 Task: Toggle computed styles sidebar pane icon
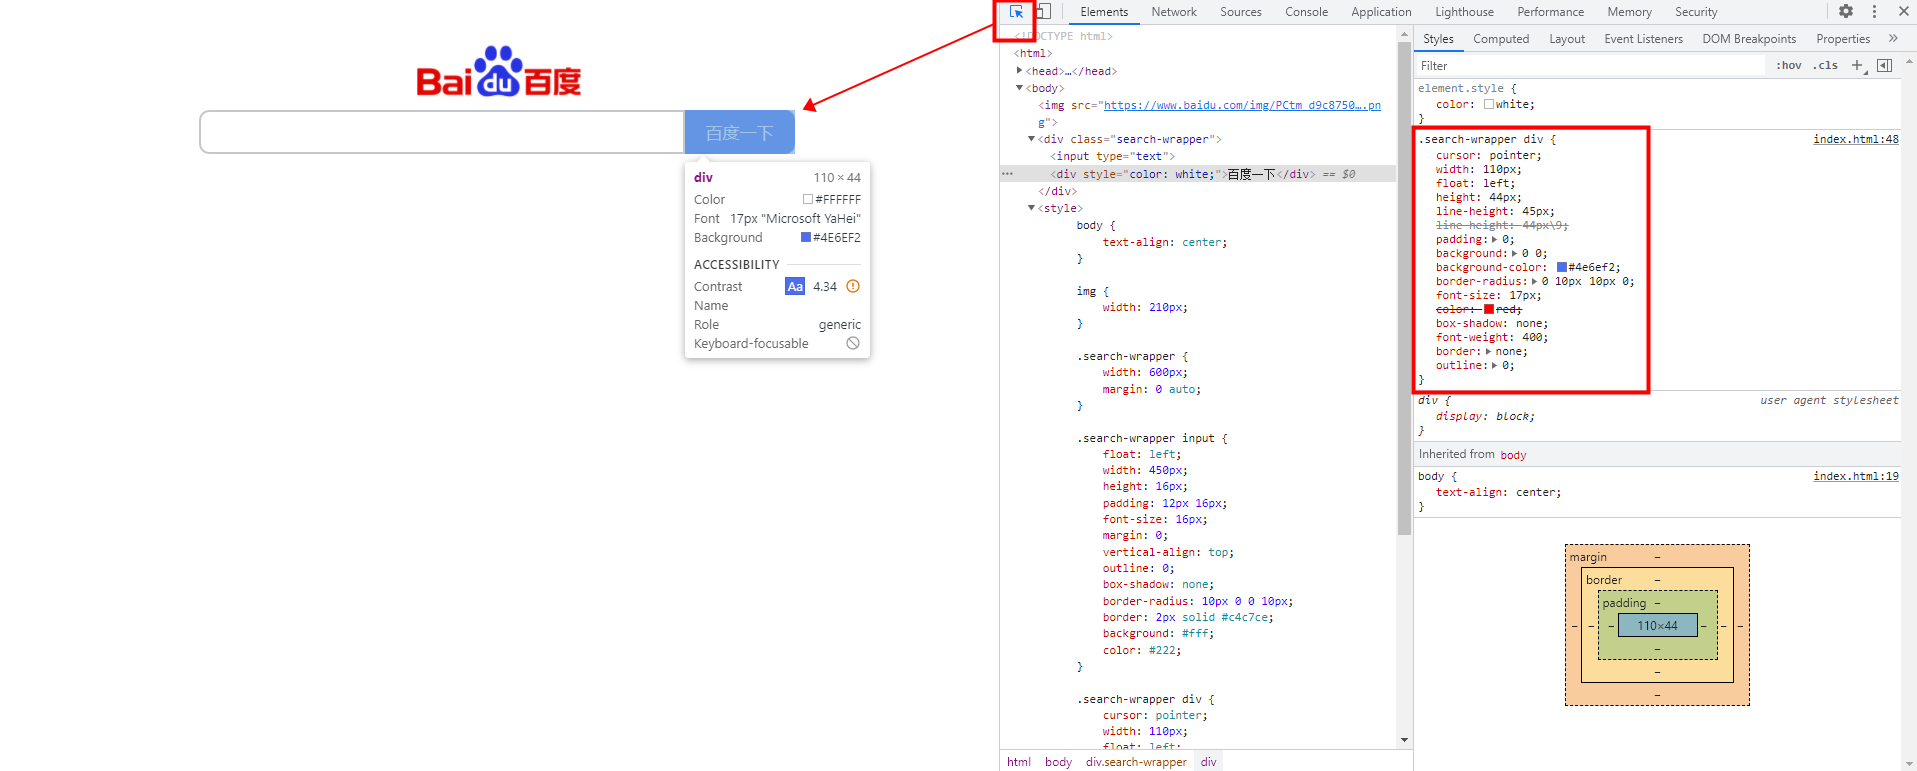[x=1885, y=66]
